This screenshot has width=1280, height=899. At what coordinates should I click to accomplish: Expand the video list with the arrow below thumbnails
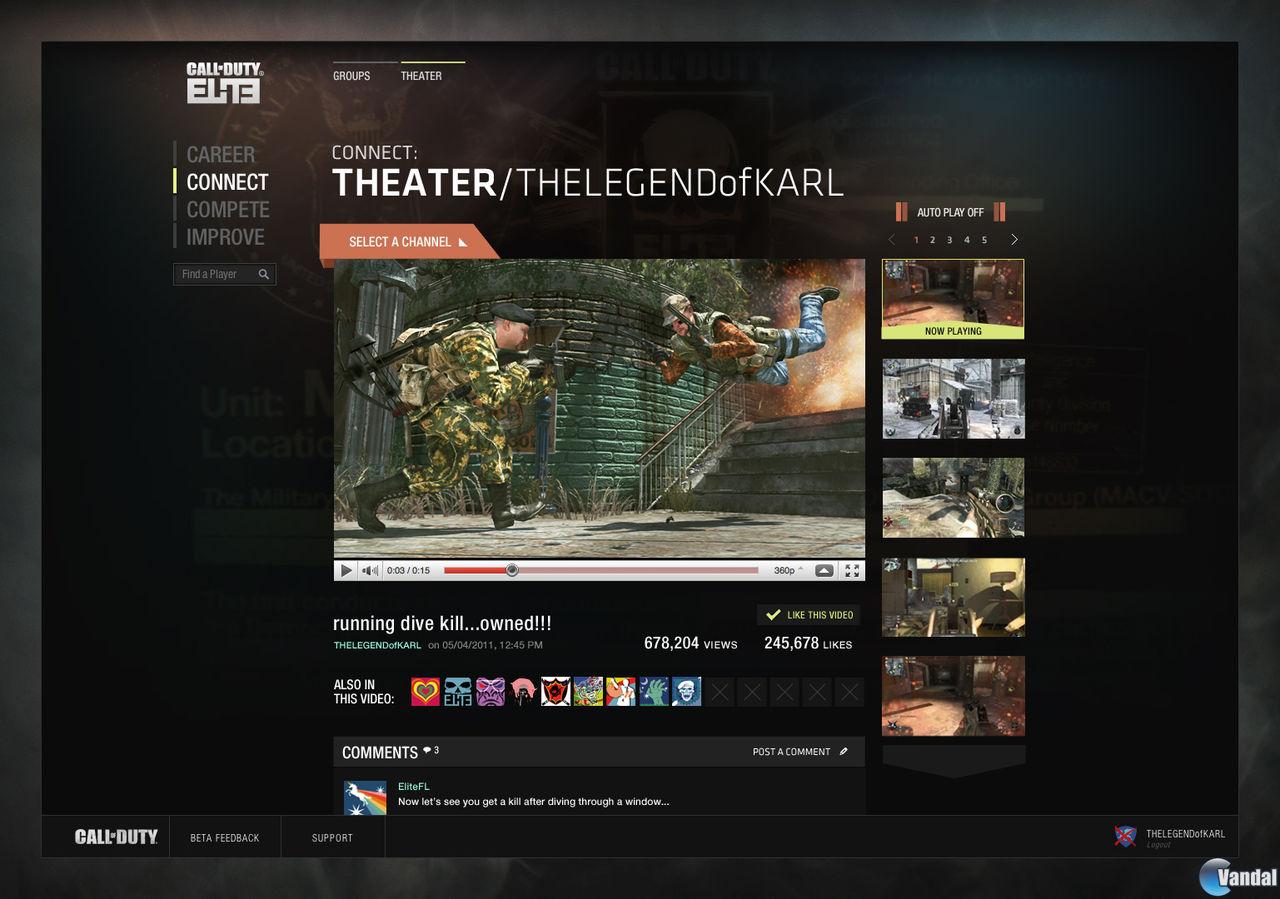point(952,760)
